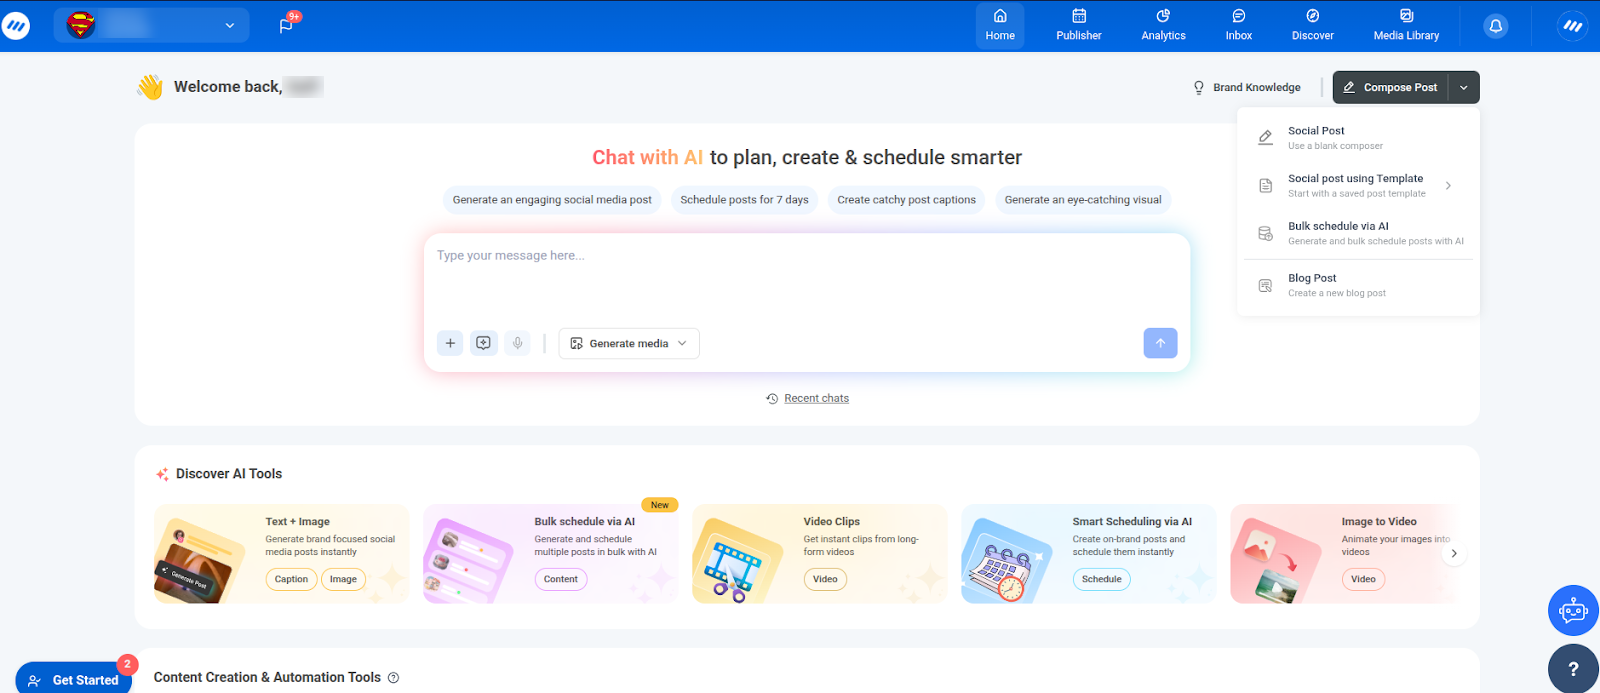1600x693 pixels.
Task: Click the ContentStudio logo in the top-left corner
Action: click(x=16, y=25)
